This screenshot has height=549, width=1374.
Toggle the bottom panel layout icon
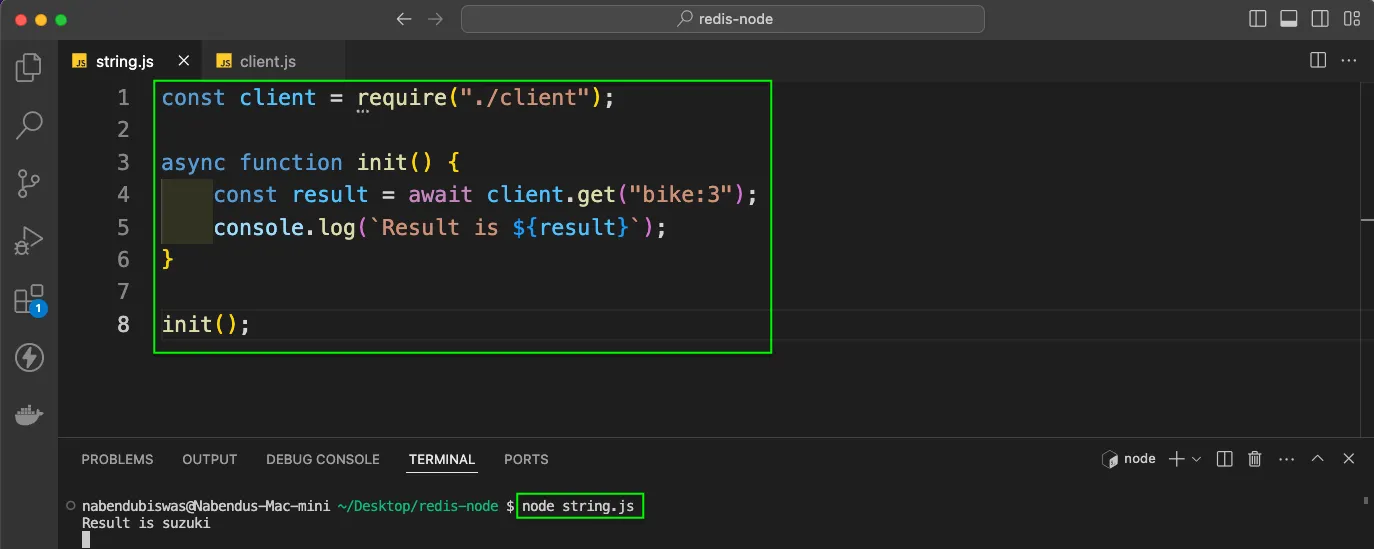point(1289,19)
